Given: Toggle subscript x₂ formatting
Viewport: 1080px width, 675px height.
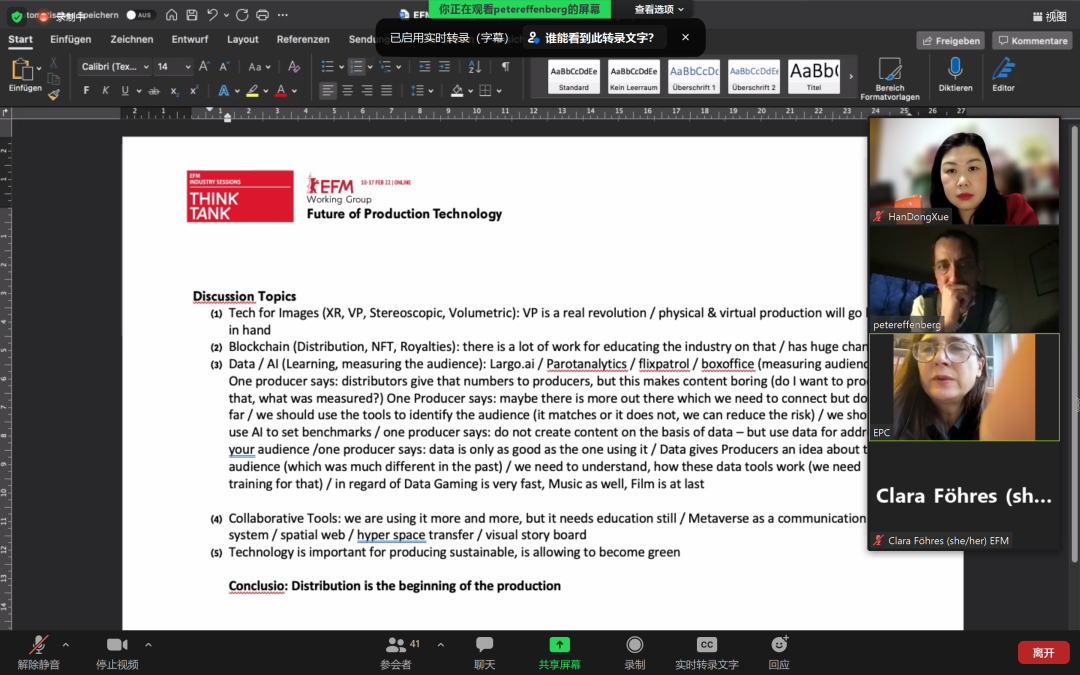Looking at the screenshot, I should [174, 90].
